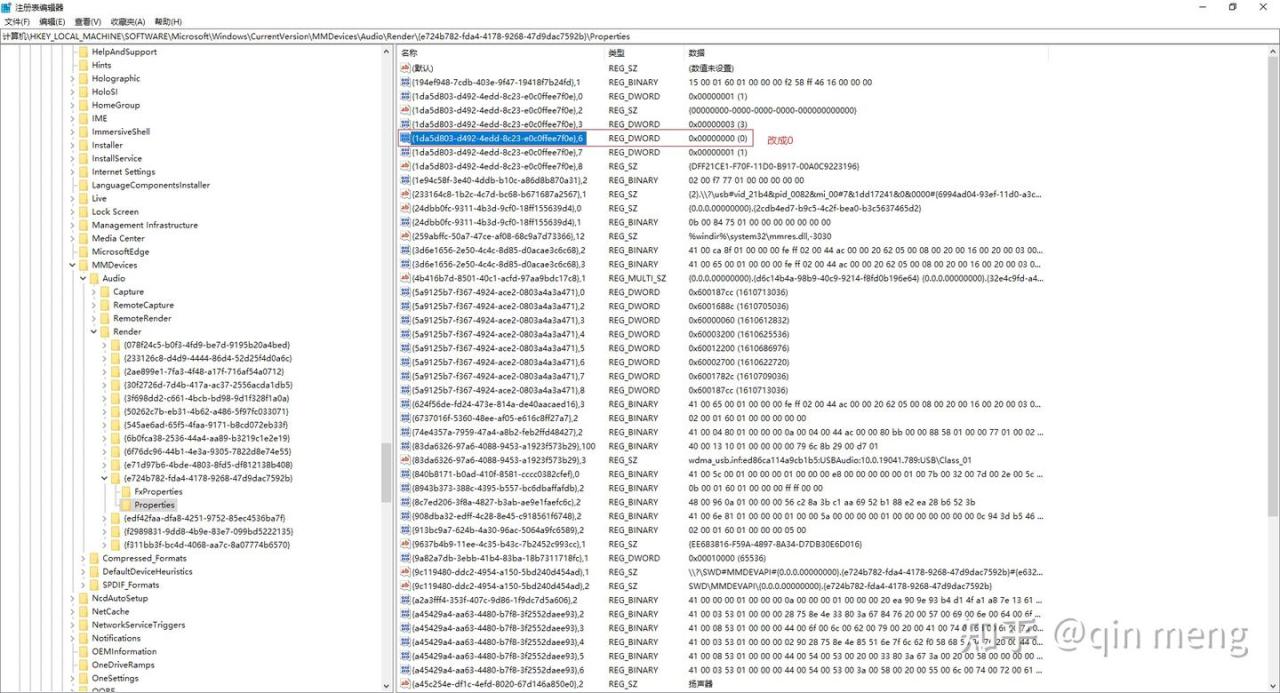This screenshot has width=1280, height=693.
Task: Click the Registry Editor icon in title bar
Action: [x=7, y=7]
